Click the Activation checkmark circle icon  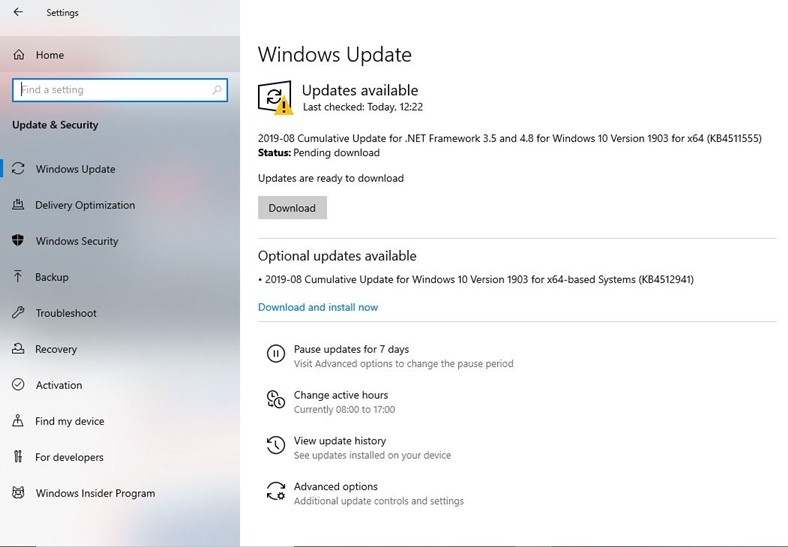(18, 385)
